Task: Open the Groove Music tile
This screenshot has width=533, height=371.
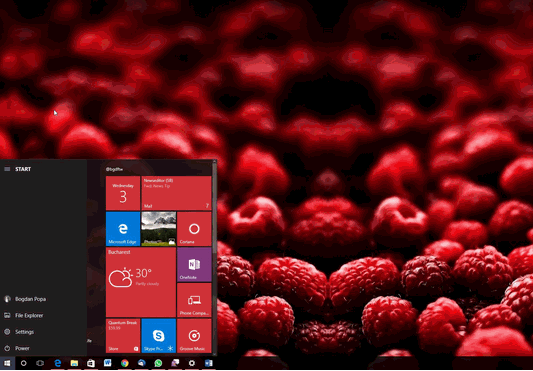Action: pos(194,336)
